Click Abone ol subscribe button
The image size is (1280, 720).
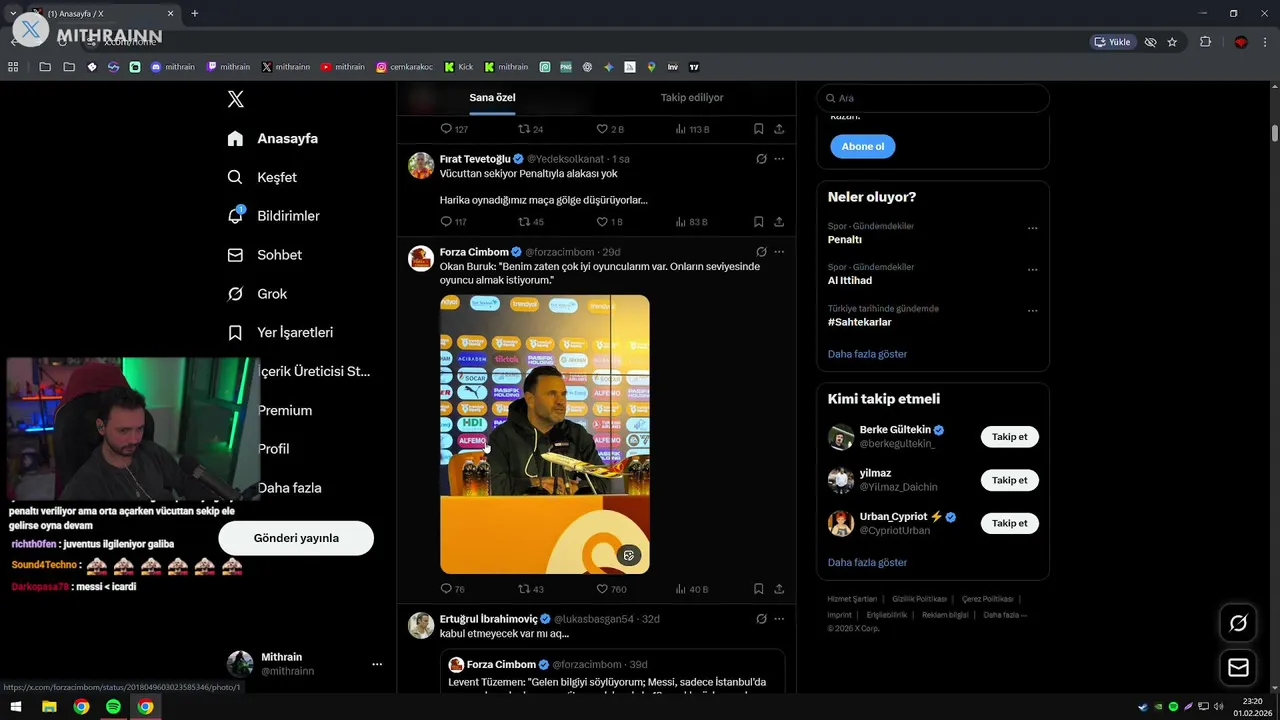[x=863, y=146]
